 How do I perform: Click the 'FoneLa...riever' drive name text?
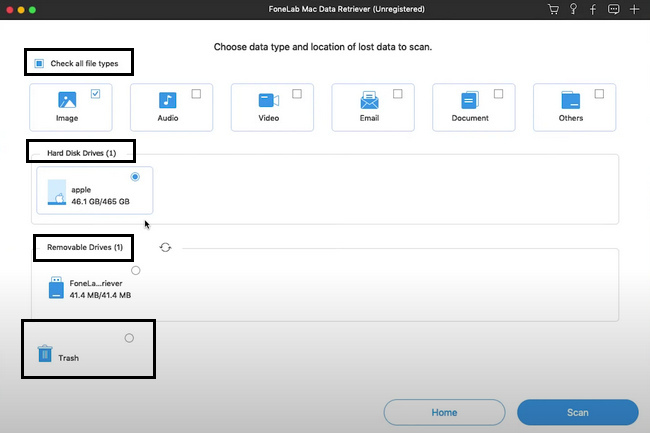pos(96,283)
